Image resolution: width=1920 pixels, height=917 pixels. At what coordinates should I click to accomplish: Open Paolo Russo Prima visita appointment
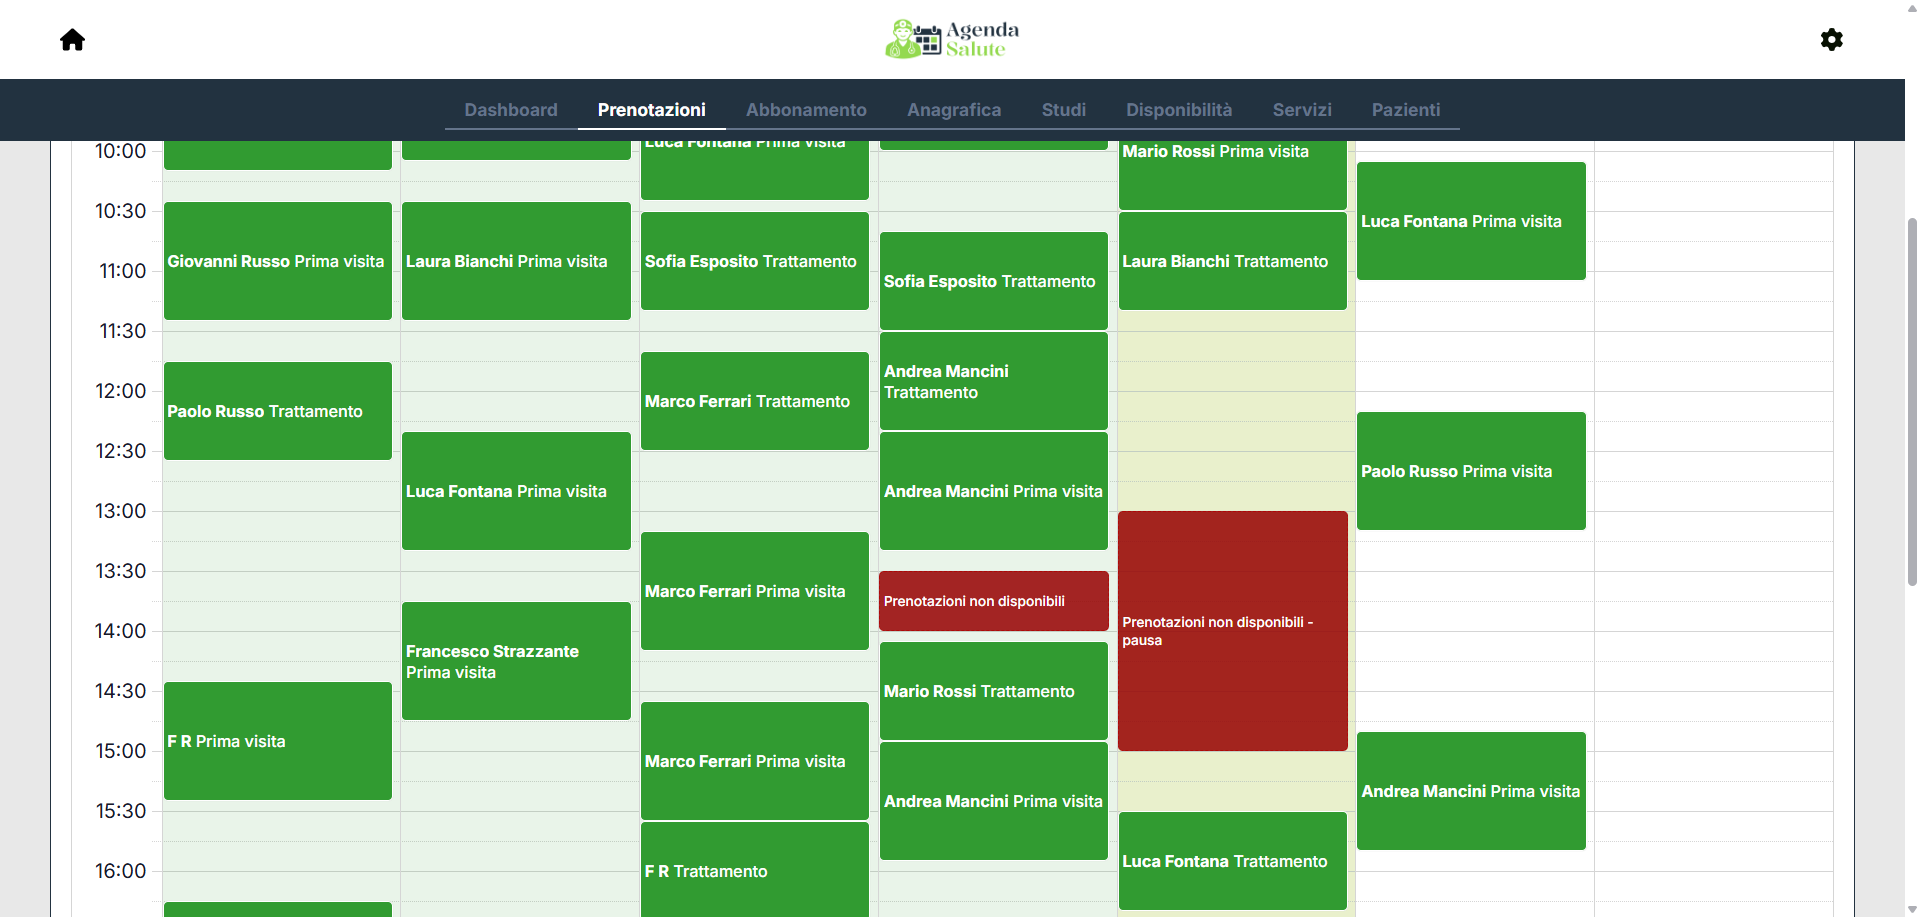1471,471
